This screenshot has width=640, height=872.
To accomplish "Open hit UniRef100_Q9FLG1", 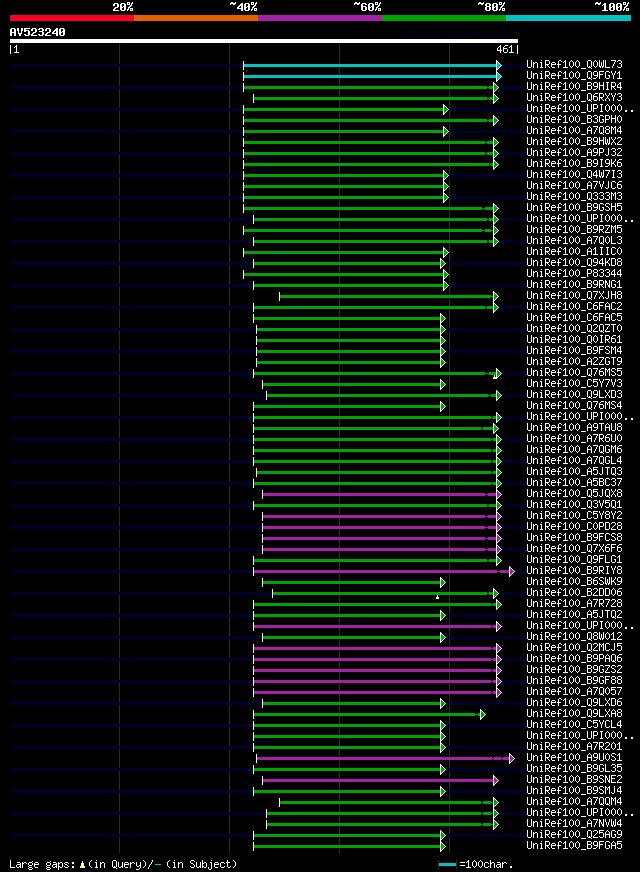I will click(x=574, y=560).
